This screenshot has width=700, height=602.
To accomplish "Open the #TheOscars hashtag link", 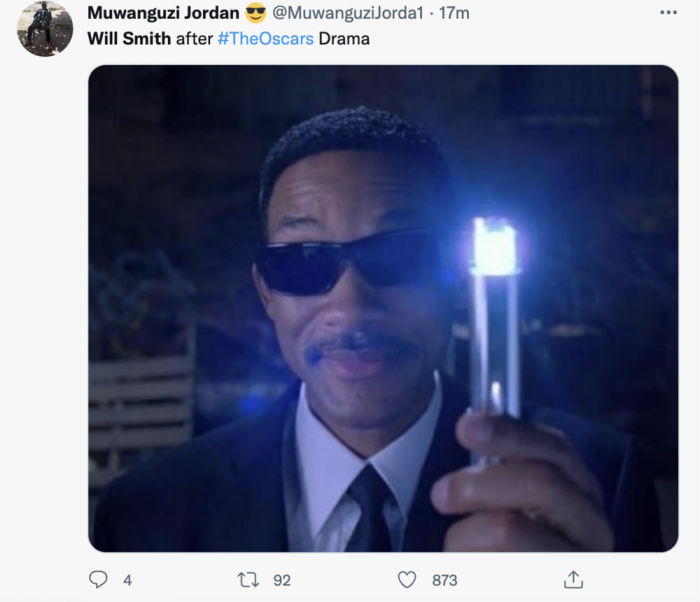I will tap(265, 38).
